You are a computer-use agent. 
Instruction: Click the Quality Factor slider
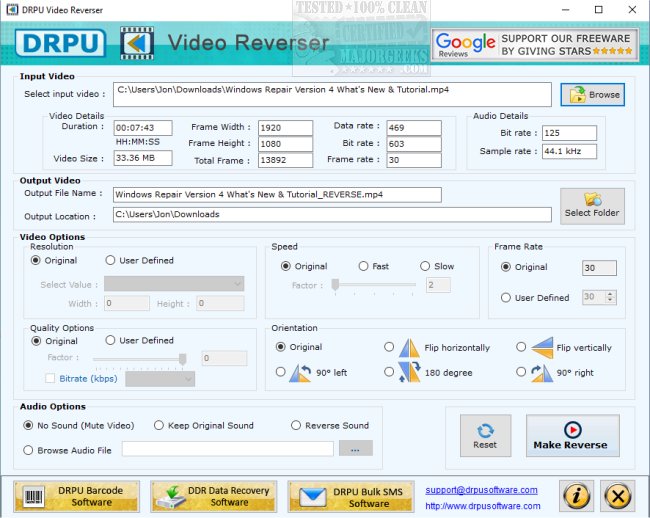[140, 359]
